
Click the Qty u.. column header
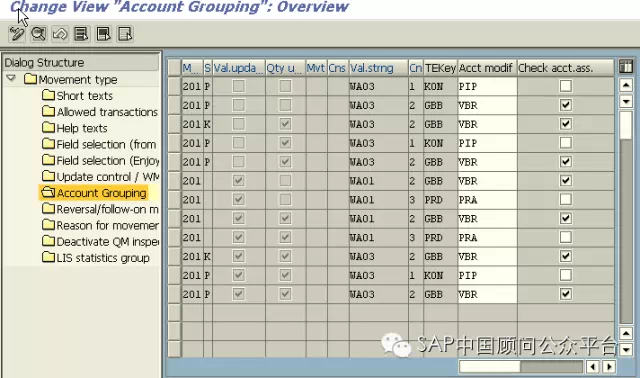285,68
